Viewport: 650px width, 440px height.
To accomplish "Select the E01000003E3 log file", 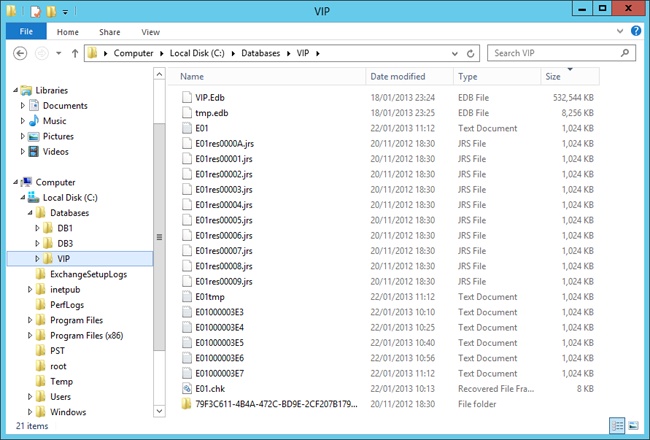I will (219, 312).
